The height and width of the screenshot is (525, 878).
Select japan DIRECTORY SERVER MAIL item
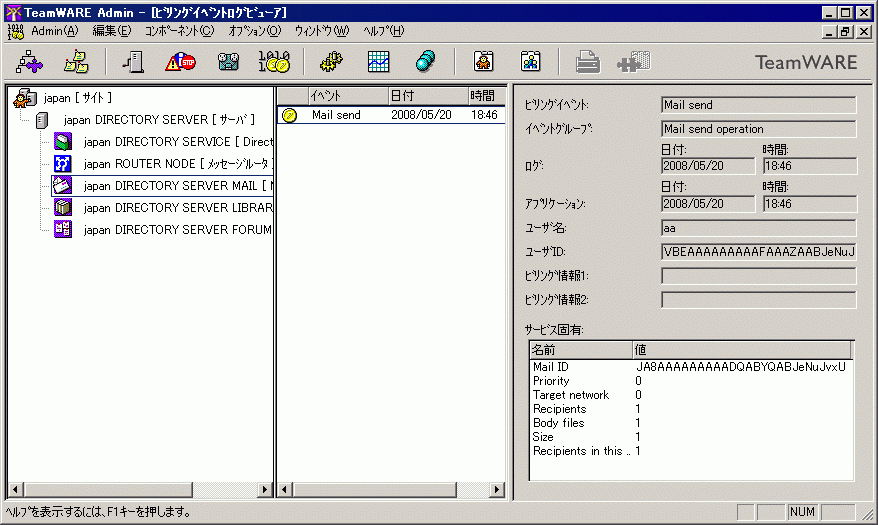point(178,185)
